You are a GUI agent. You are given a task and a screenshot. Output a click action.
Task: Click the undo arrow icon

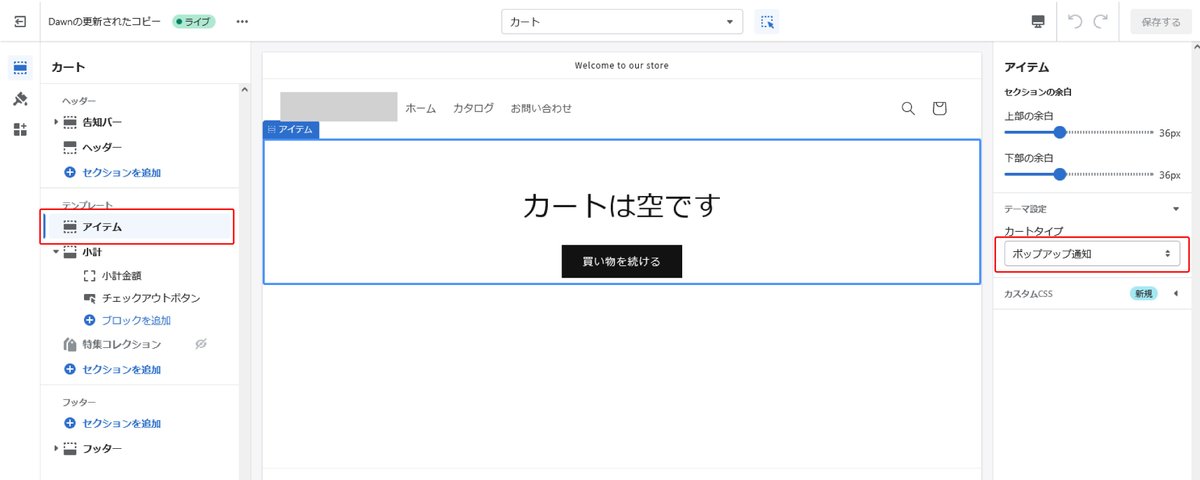click(1076, 21)
